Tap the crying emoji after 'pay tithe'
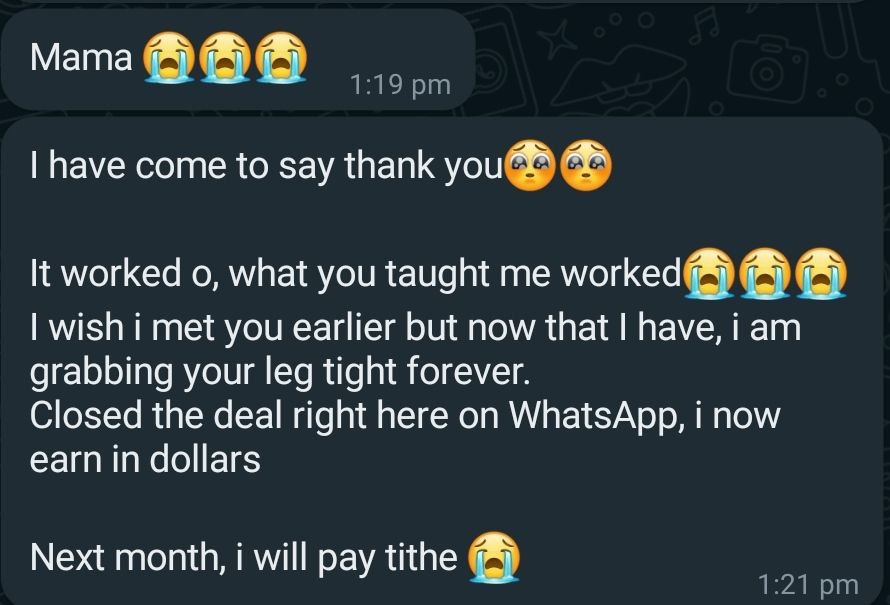Viewport: 890px width, 605px height. (493, 557)
